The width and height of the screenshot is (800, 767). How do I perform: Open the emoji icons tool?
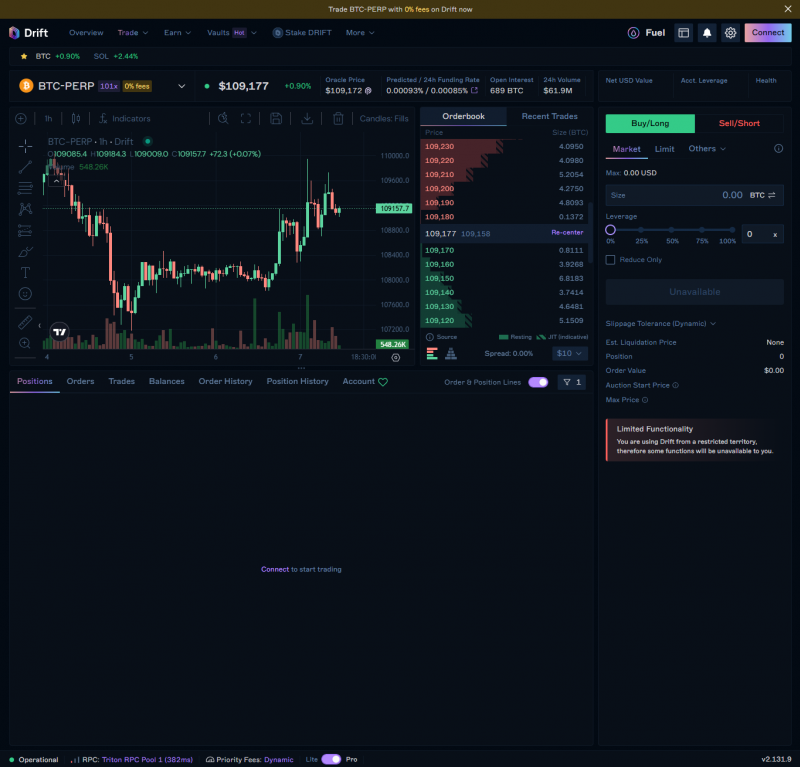pyautogui.click(x=25, y=293)
